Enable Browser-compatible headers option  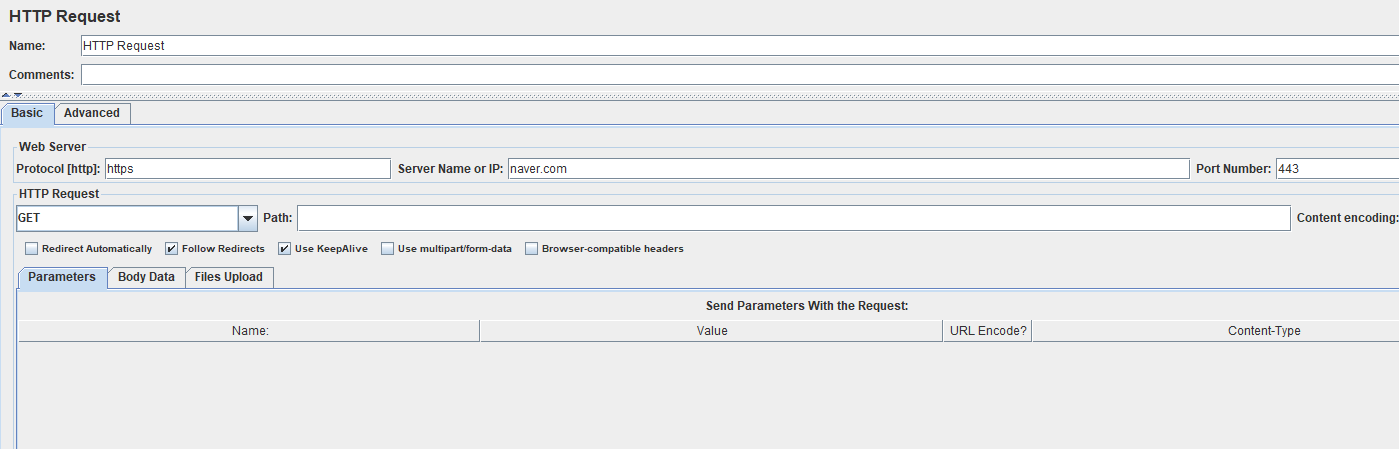[532, 249]
